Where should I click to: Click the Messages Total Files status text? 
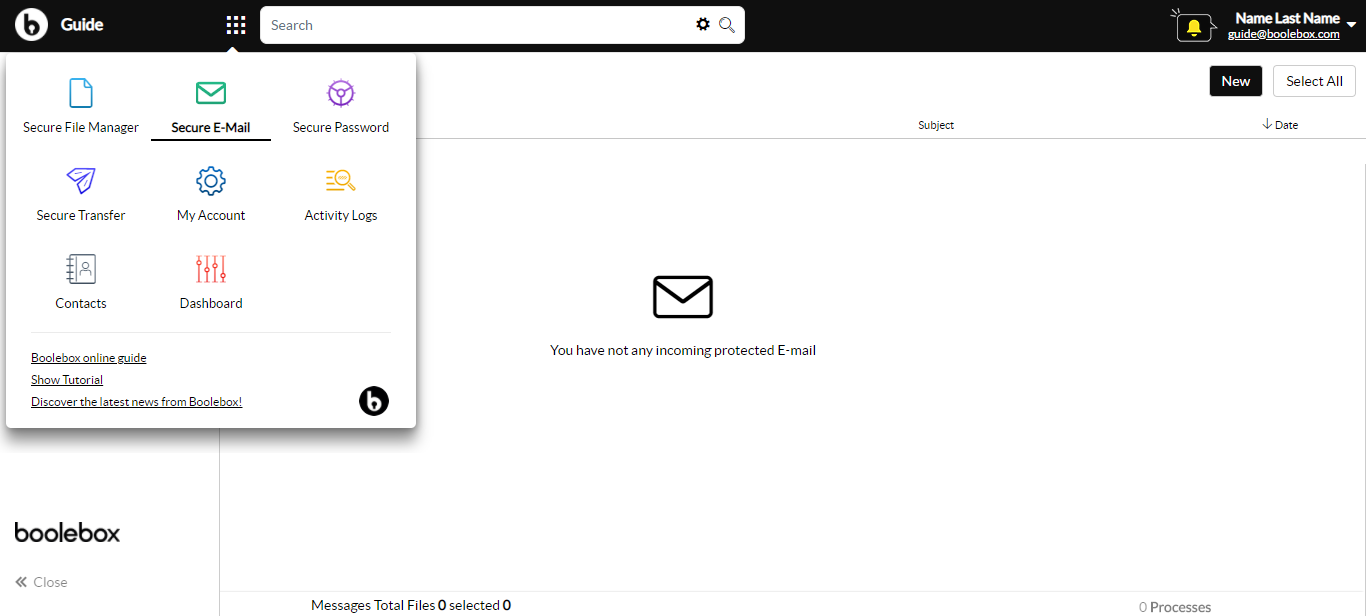(x=411, y=605)
